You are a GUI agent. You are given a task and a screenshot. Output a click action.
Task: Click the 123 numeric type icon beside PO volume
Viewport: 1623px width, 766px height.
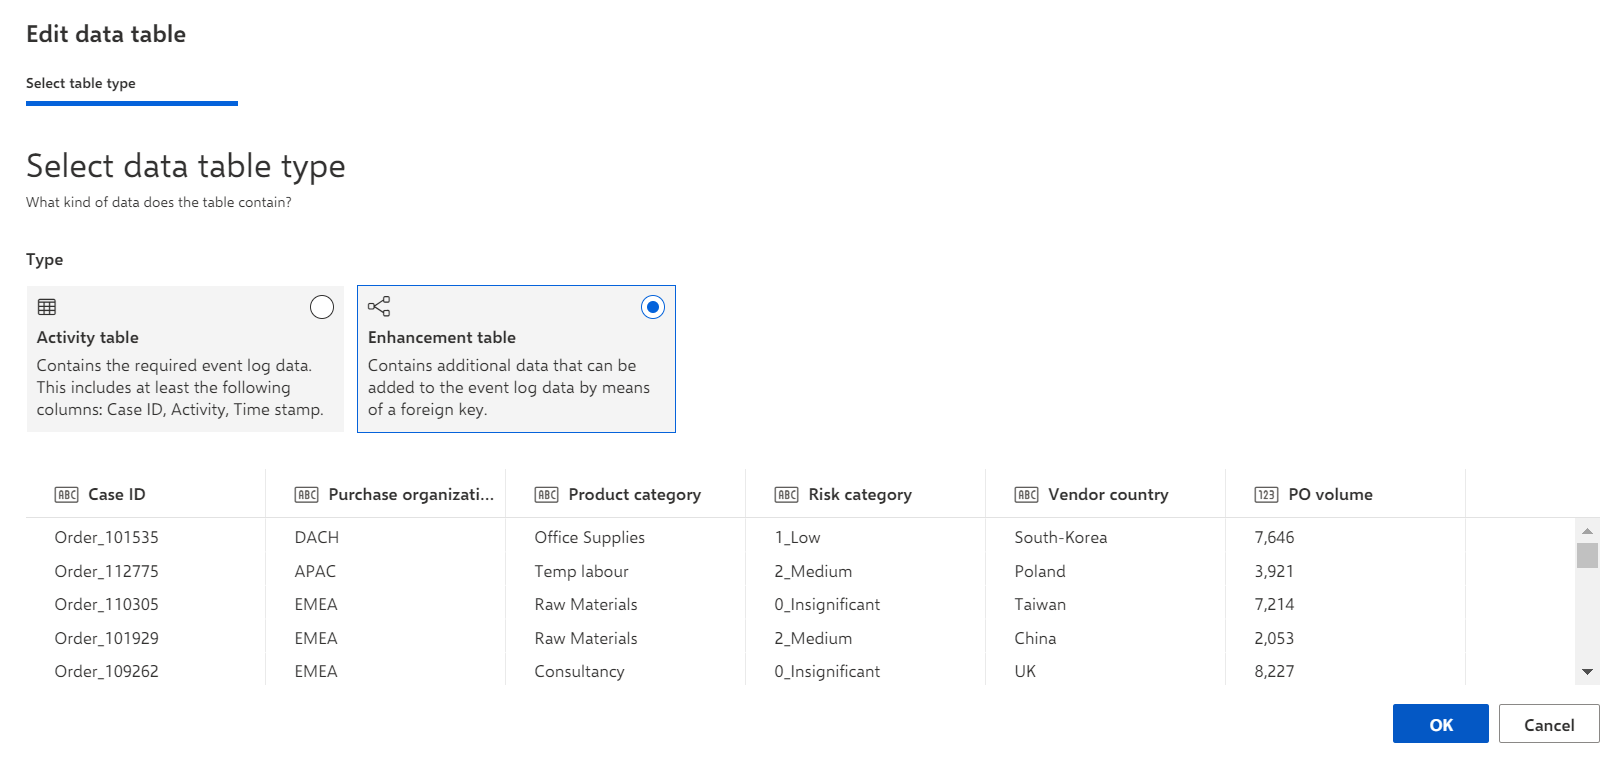click(x=1267, y=495)
